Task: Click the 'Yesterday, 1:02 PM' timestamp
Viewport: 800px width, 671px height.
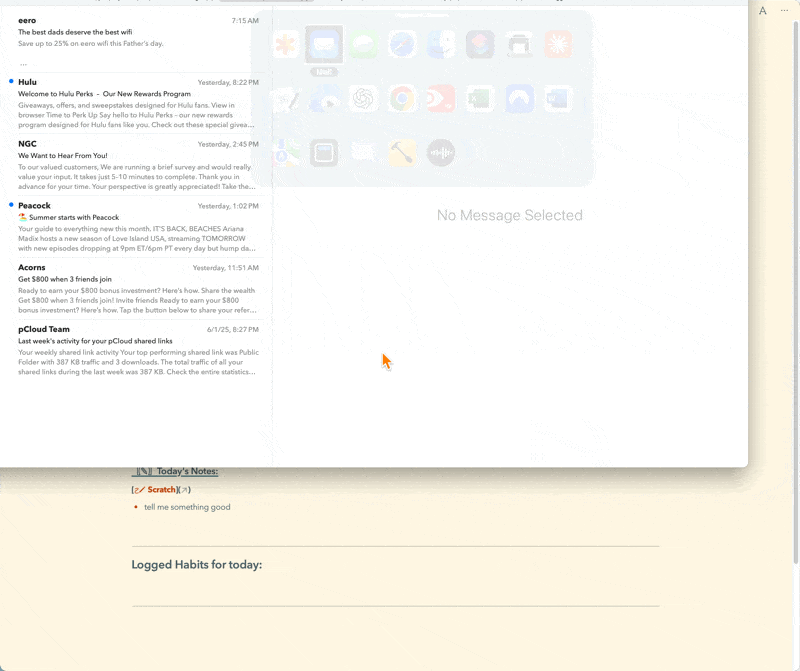Action: pos(228,206)
